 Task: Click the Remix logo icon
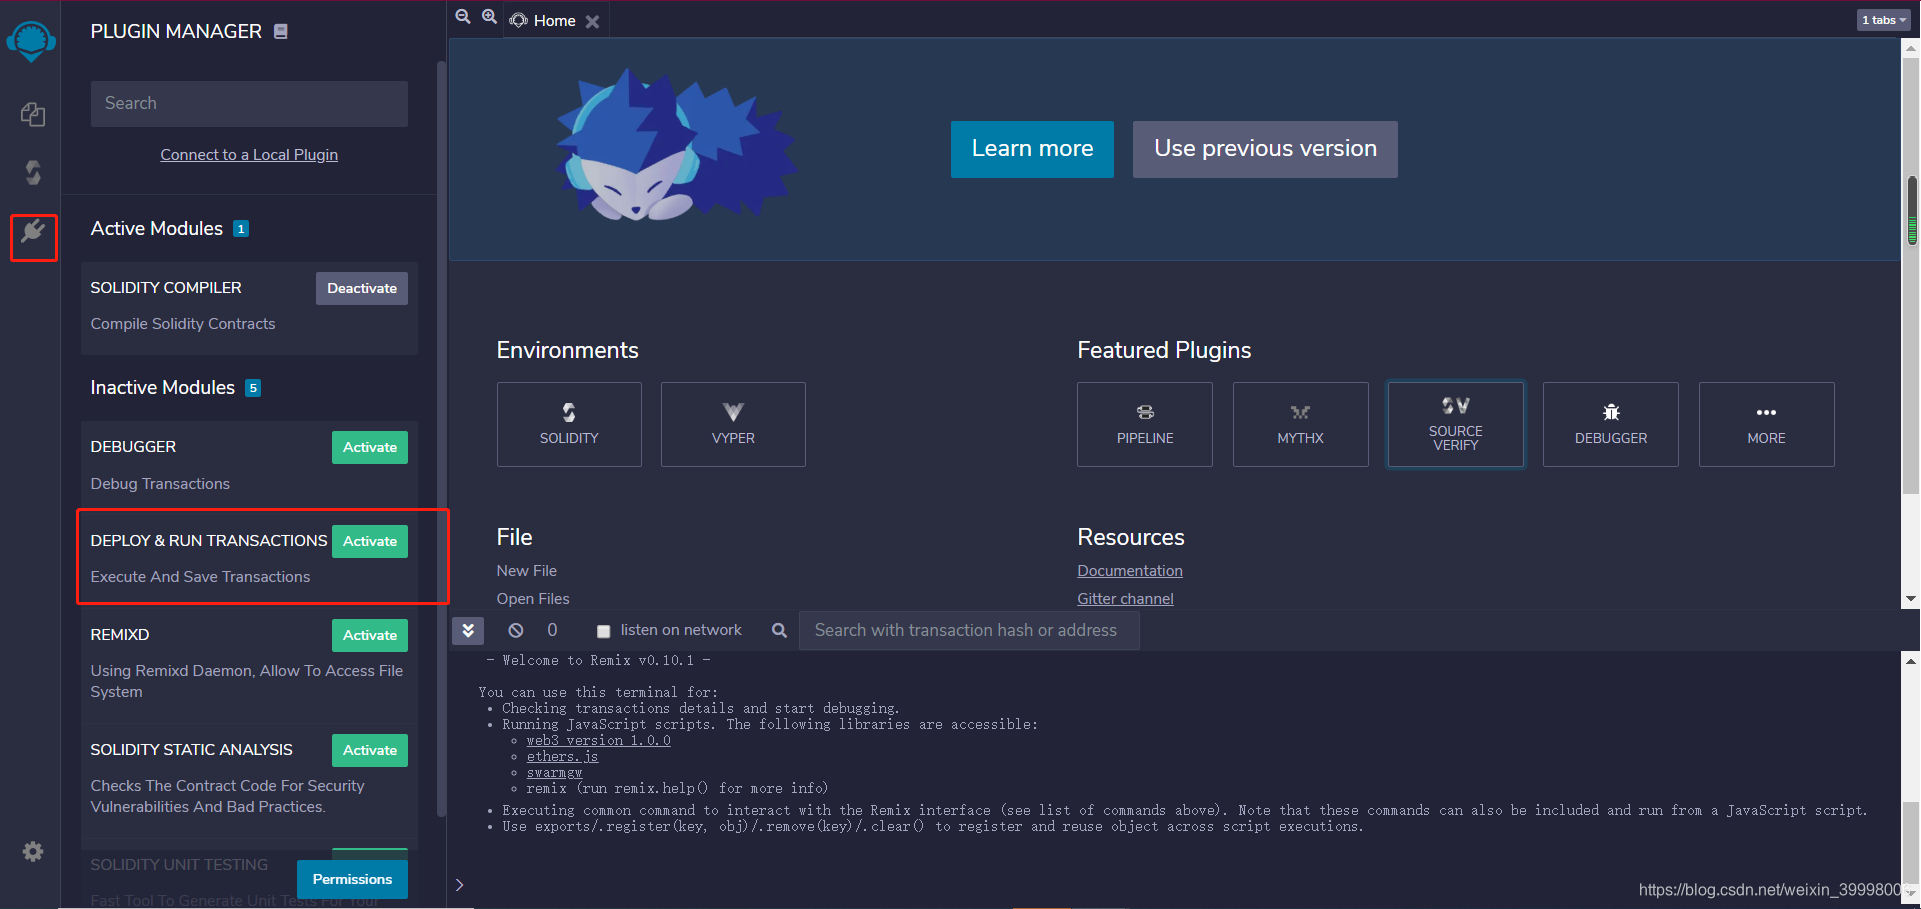click(31, 41)
